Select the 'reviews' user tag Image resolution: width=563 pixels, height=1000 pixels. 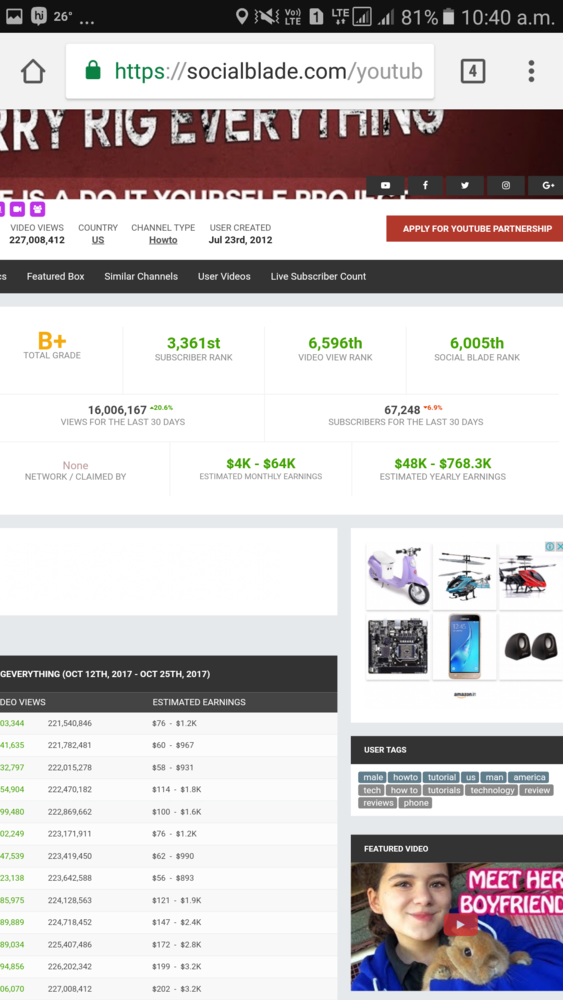tap(378, 802)
